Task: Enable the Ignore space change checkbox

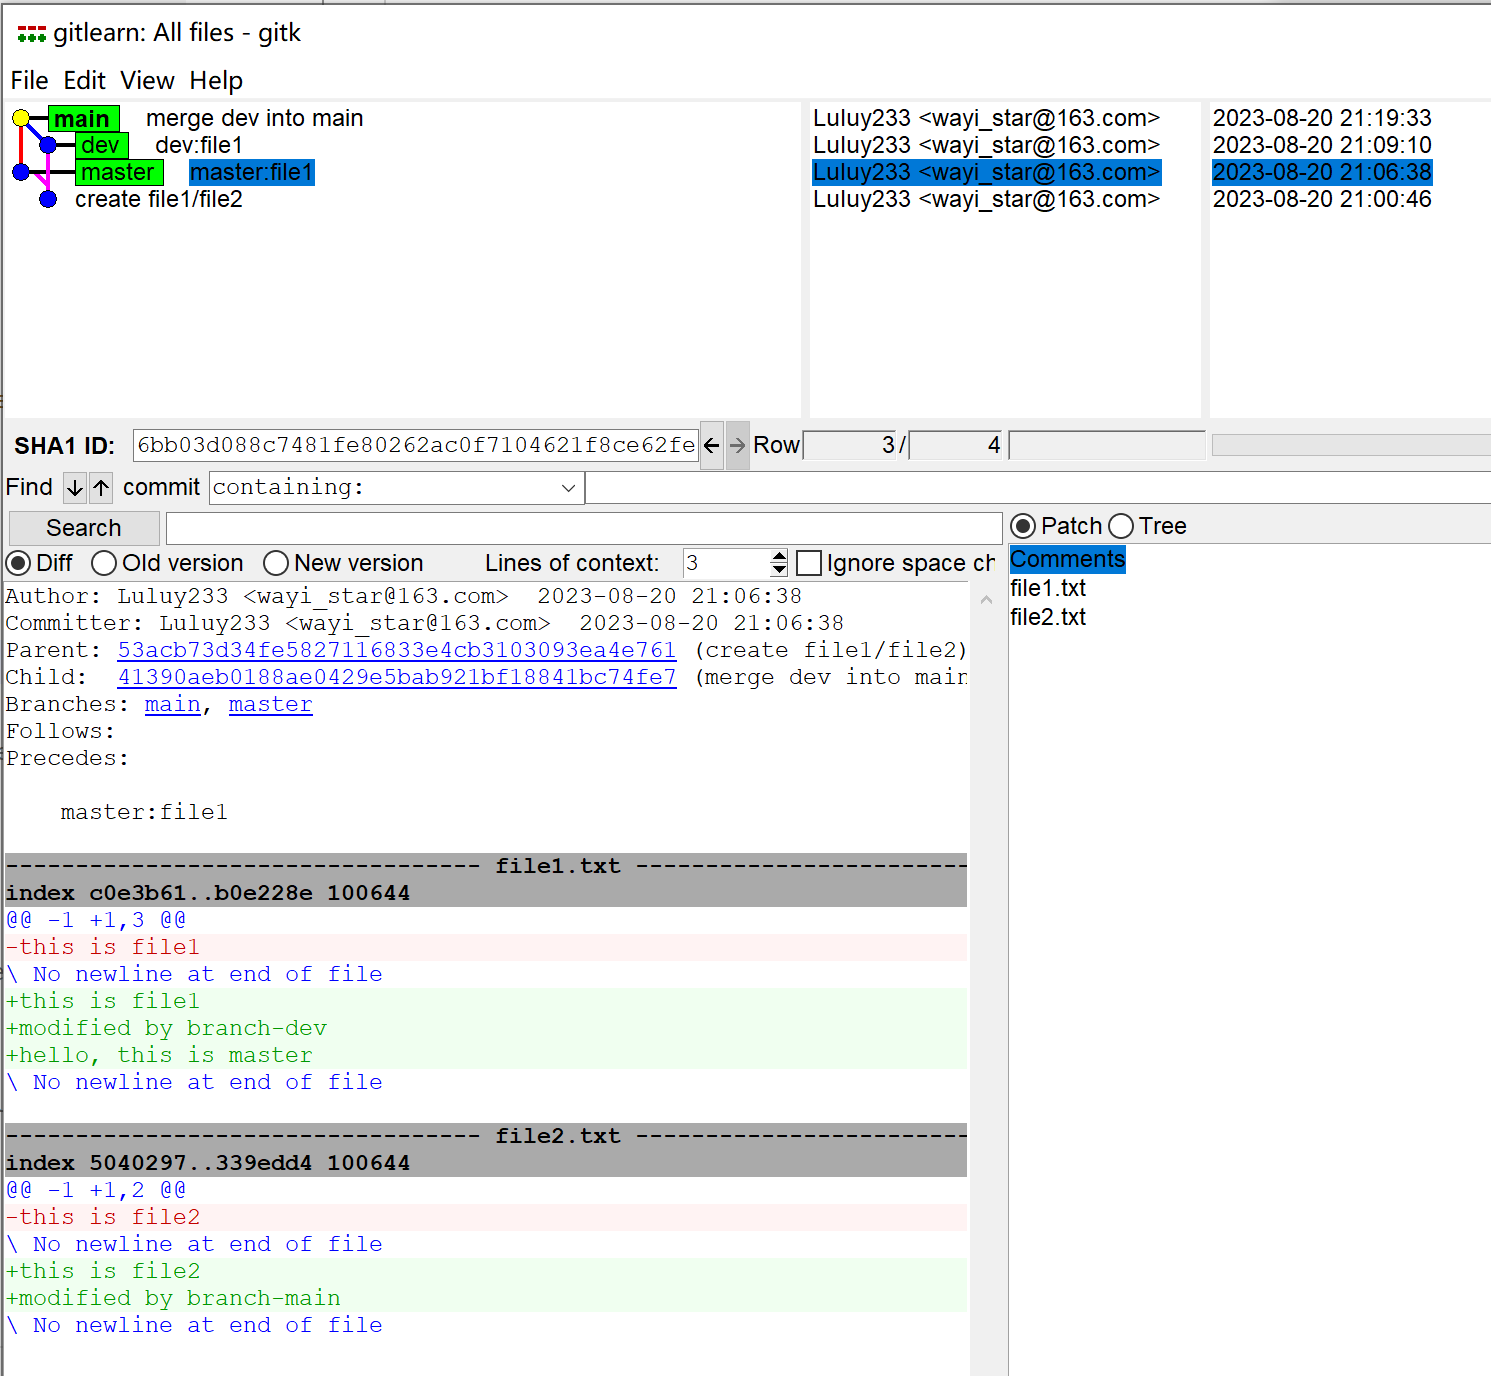Action: pyautogui.click(x=809, y=564)
